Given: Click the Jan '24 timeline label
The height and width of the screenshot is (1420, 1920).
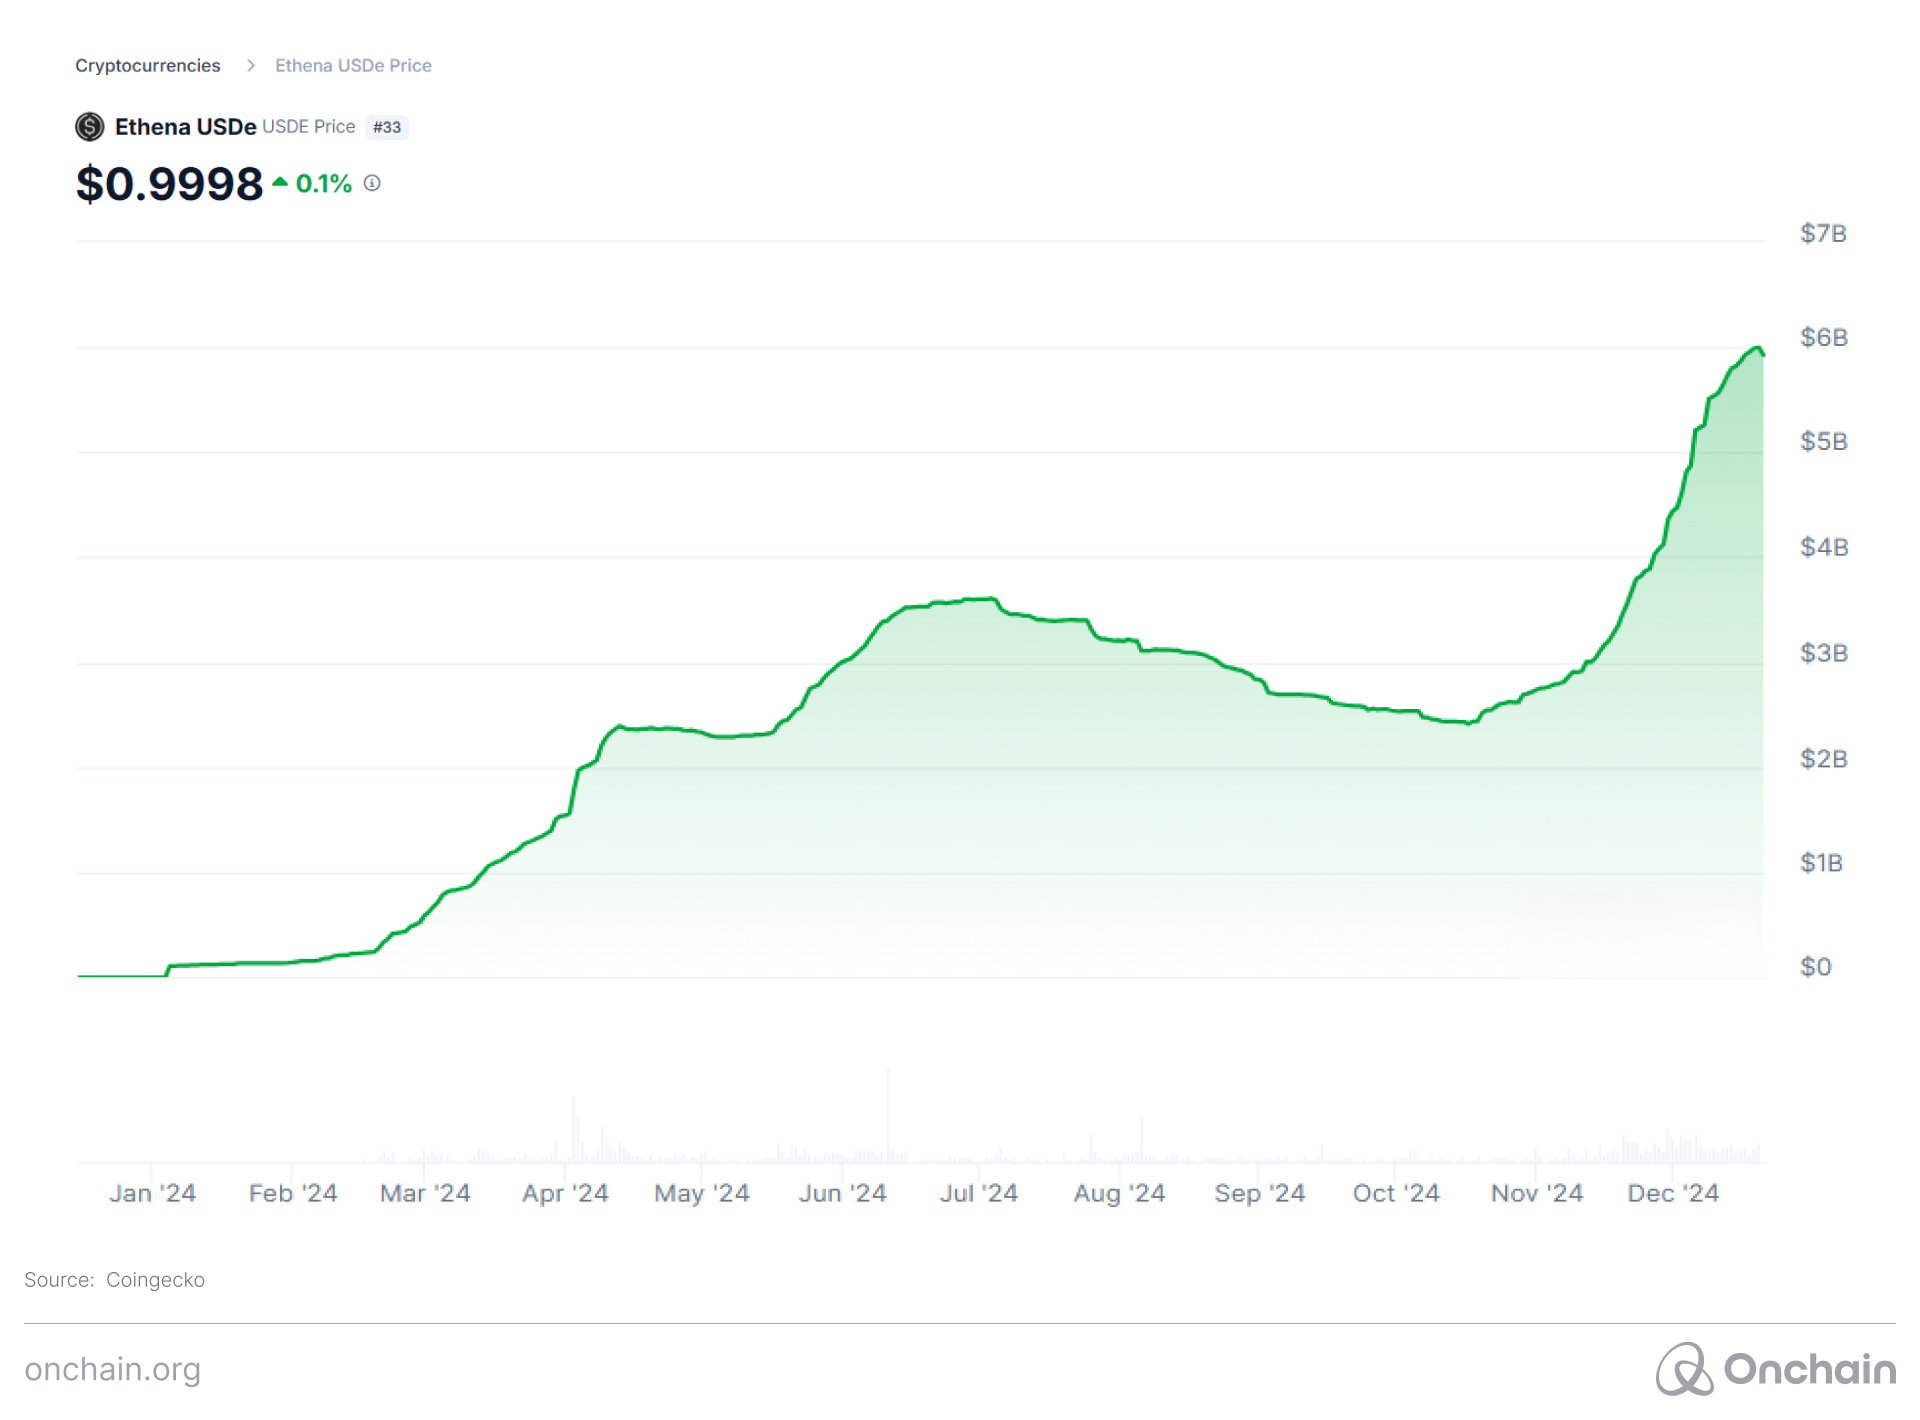Looking at the screenshot, I should [x=152, y=1193].
